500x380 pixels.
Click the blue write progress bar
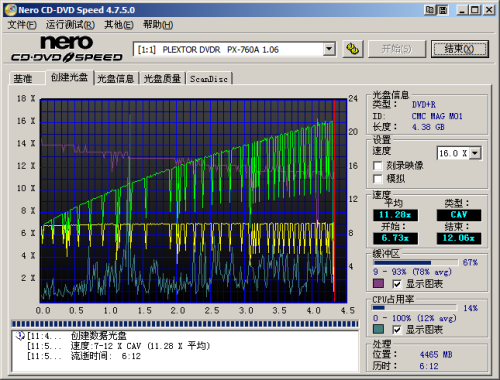coord(185,324)
